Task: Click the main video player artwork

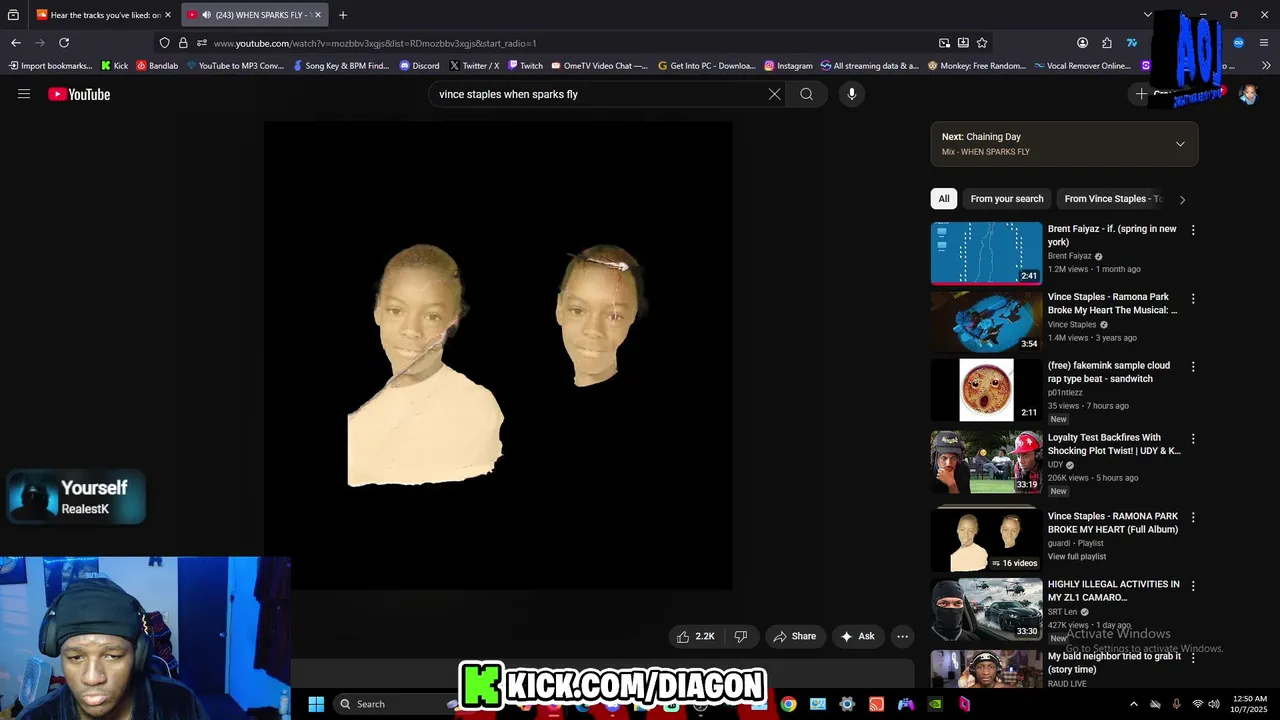Action: click(x=498, y=356)
